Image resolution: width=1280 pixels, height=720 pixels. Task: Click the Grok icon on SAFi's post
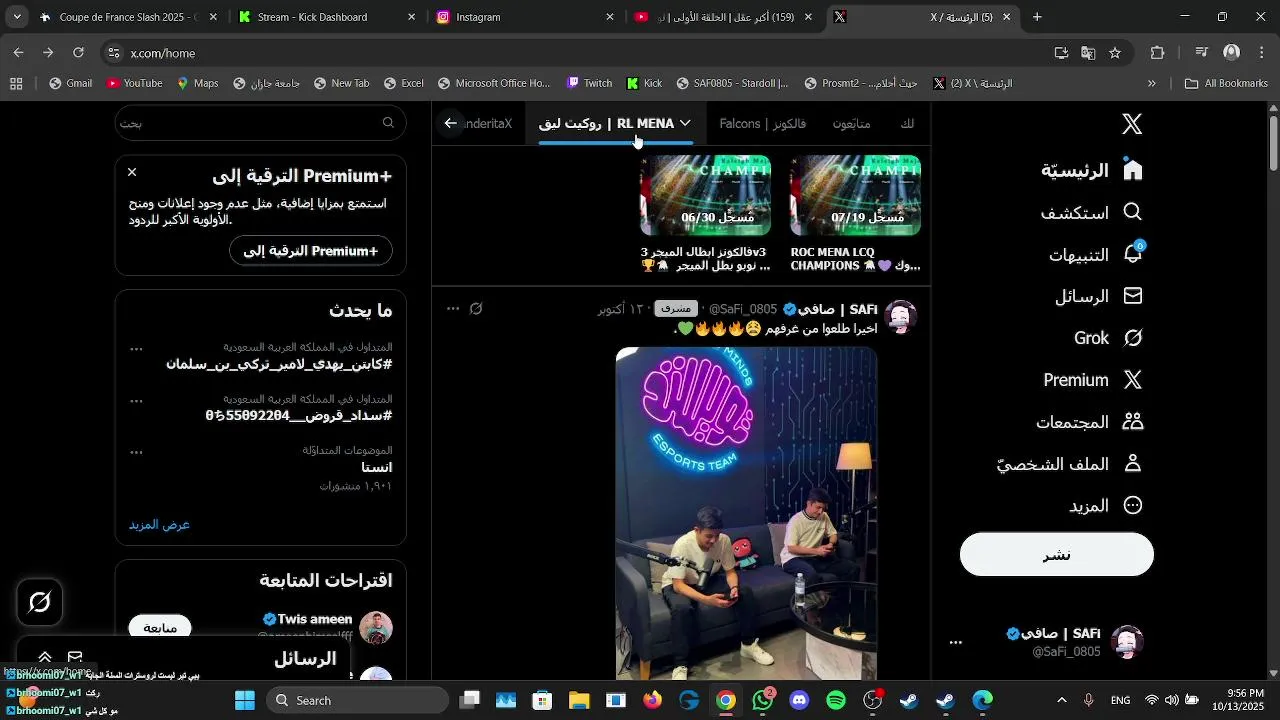(x=476, y=309)
